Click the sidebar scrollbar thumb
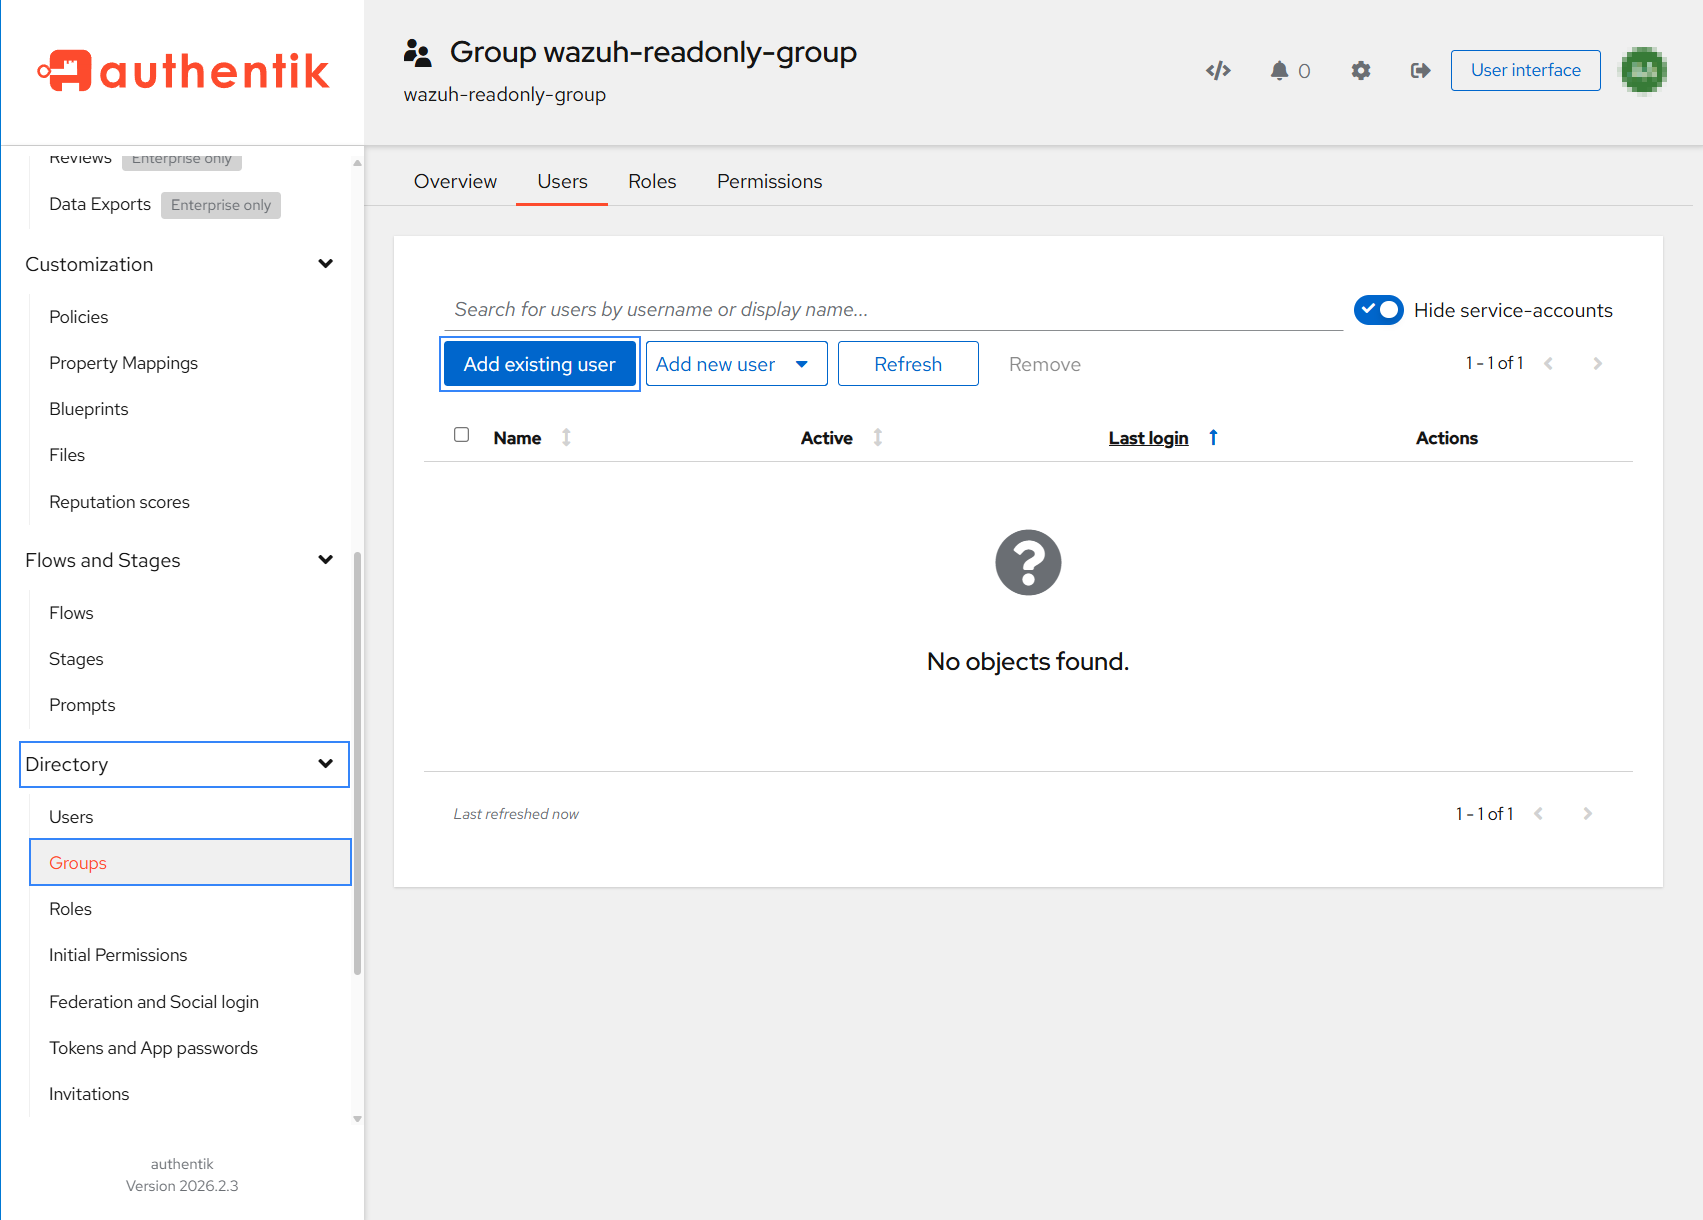The image size is (1703, 1220). pyautogui.click(x=357, y=762)
